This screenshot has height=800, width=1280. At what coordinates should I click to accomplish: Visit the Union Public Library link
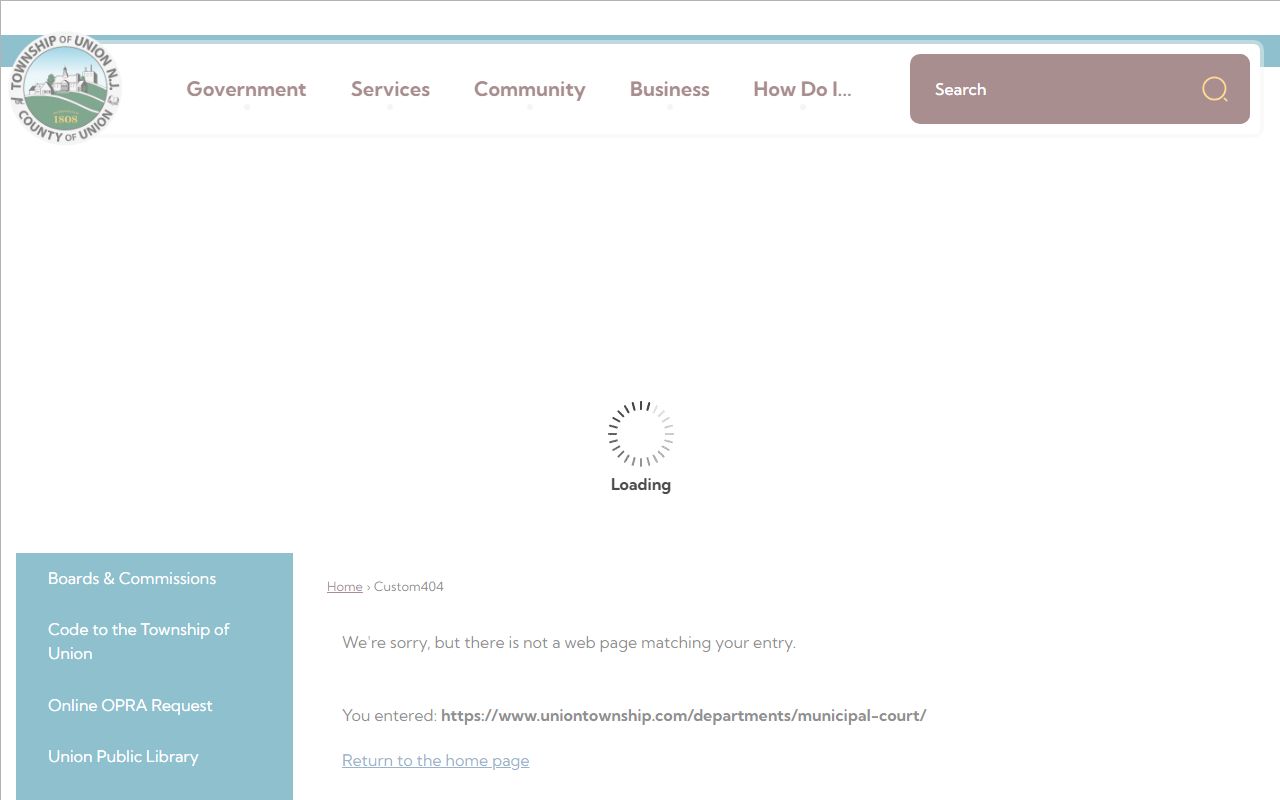click(123, 756)
